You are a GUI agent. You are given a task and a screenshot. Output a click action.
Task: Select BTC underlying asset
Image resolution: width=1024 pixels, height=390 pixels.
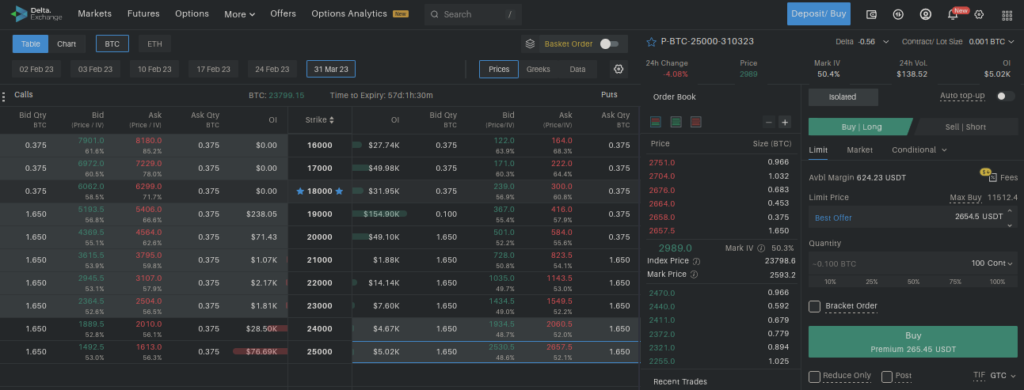click(x=112, y=44)
